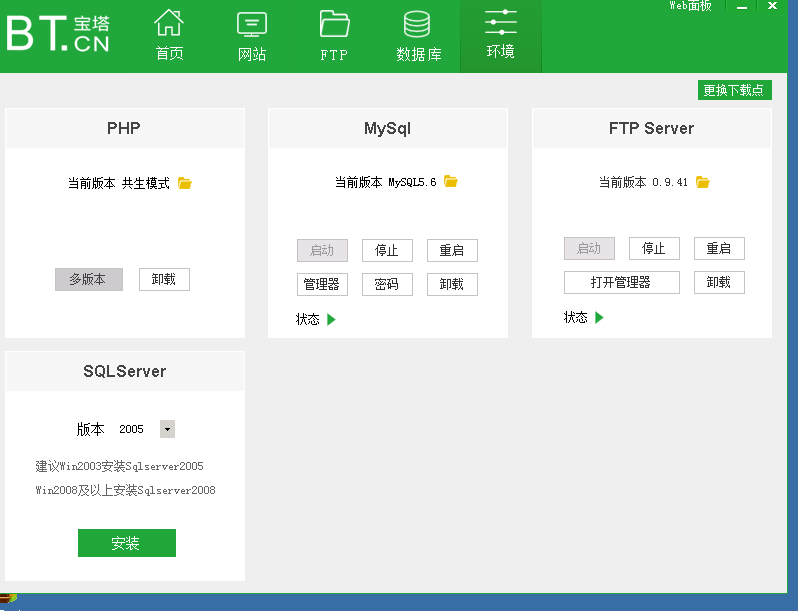Click the MySql 状态 green play indicator
Screen dimensions: 798x611
(x=331, y=319)
